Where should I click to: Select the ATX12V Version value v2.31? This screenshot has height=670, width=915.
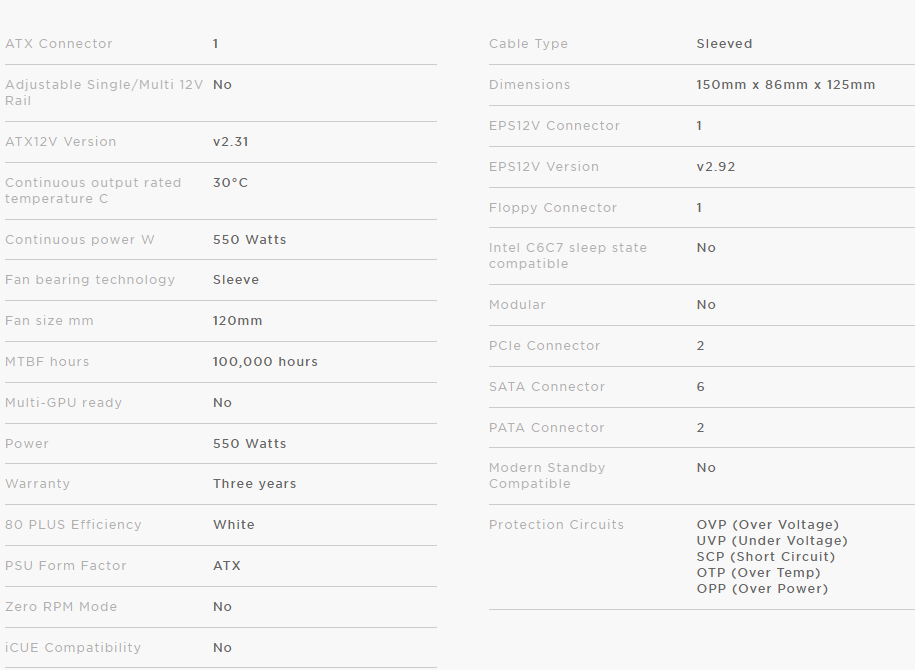click(x=231, y=142)
